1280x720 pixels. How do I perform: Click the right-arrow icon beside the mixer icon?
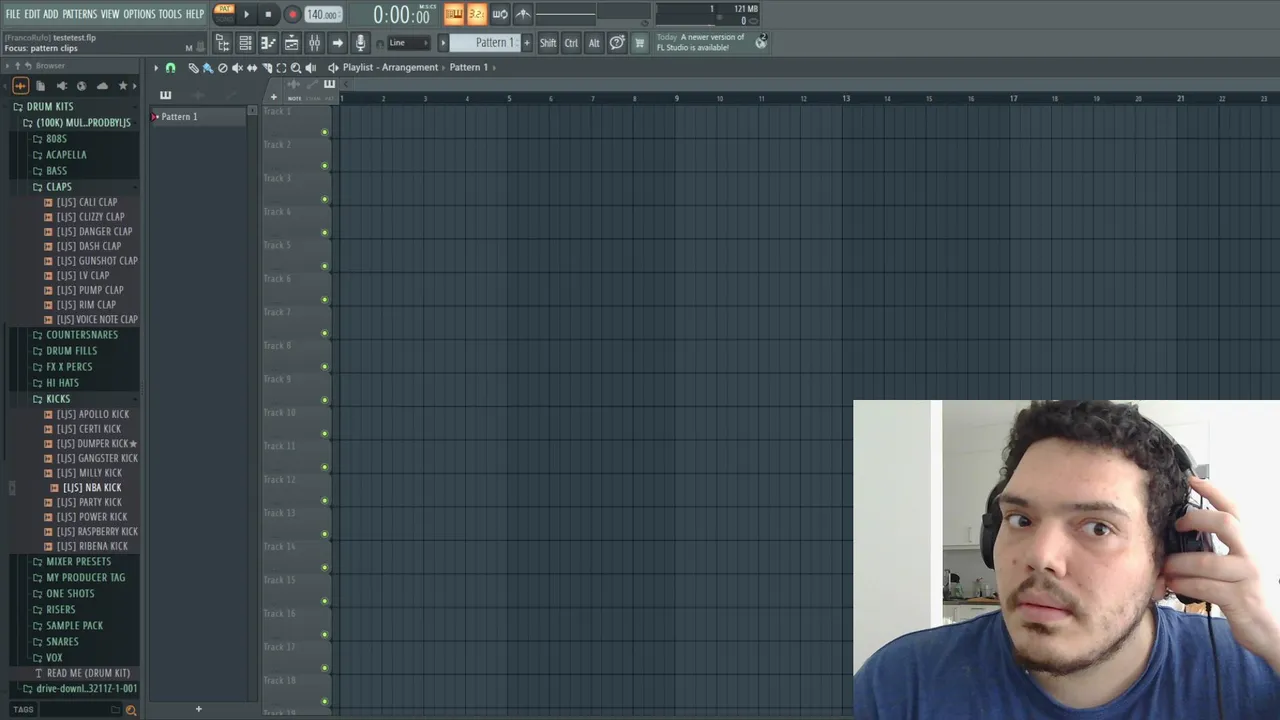point(337,43)
